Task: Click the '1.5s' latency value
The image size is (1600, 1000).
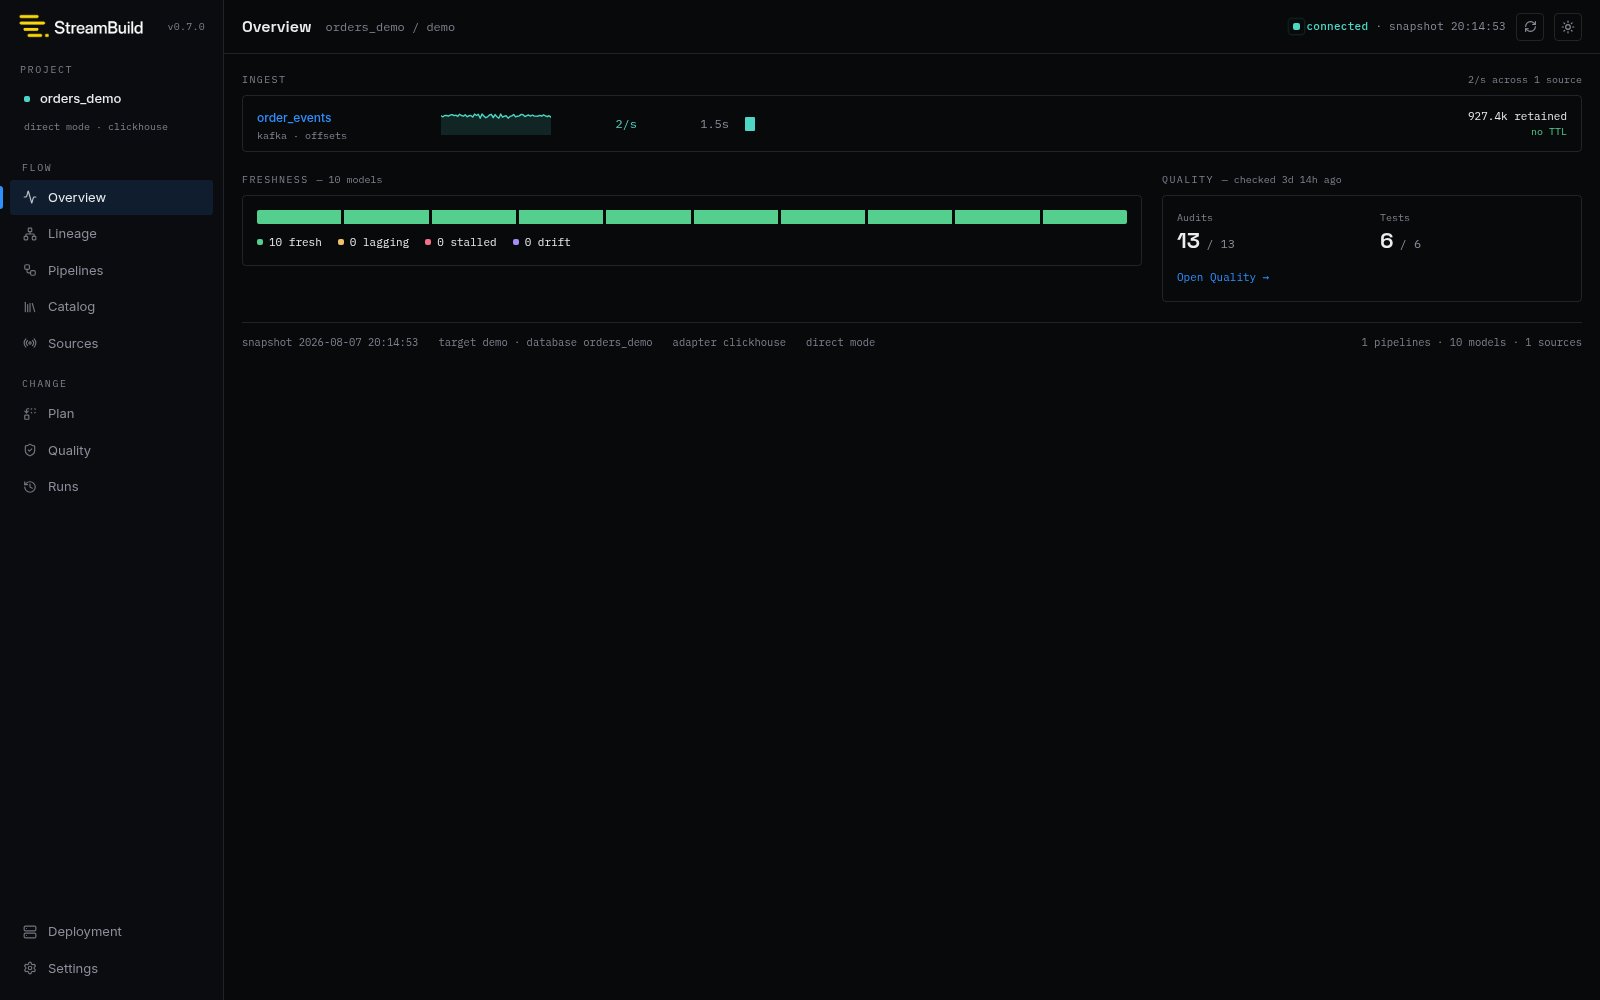Action: click(x=714, y=125)
